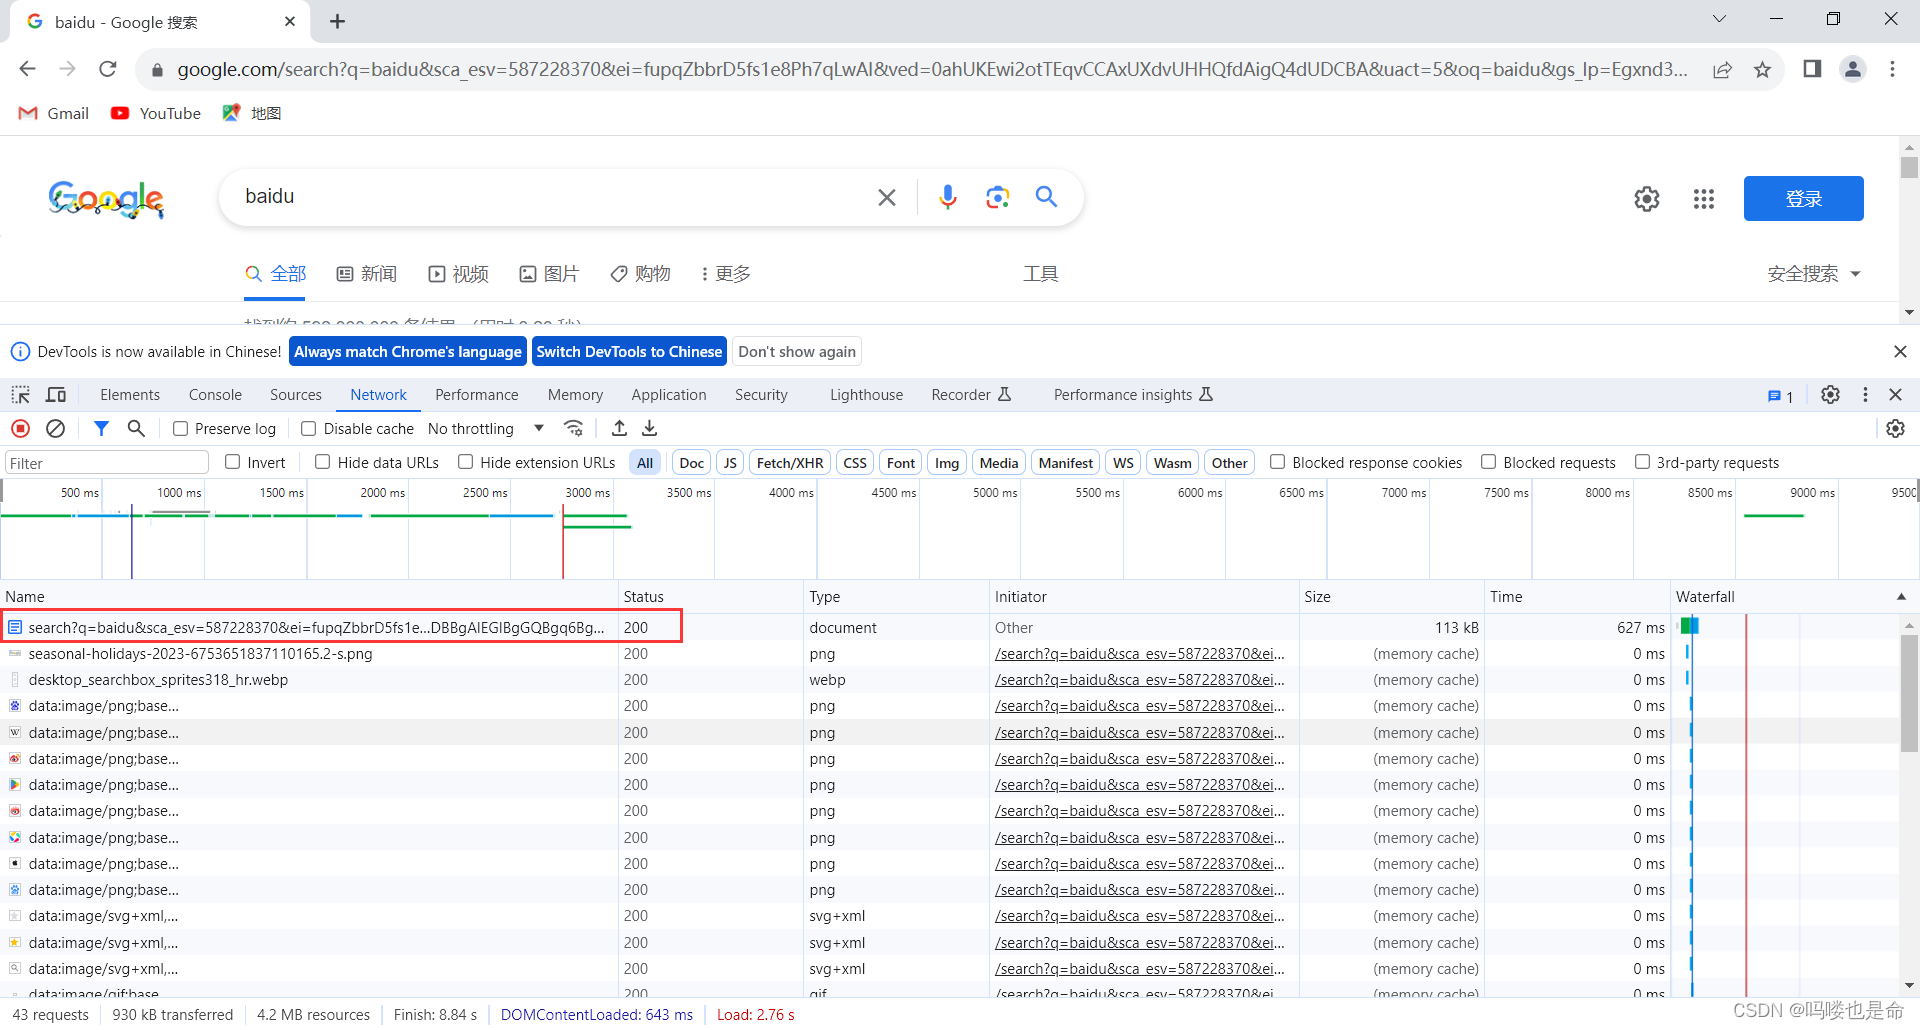Open the 图片 images search tab

pyautogui.click(x=549, y=274)
